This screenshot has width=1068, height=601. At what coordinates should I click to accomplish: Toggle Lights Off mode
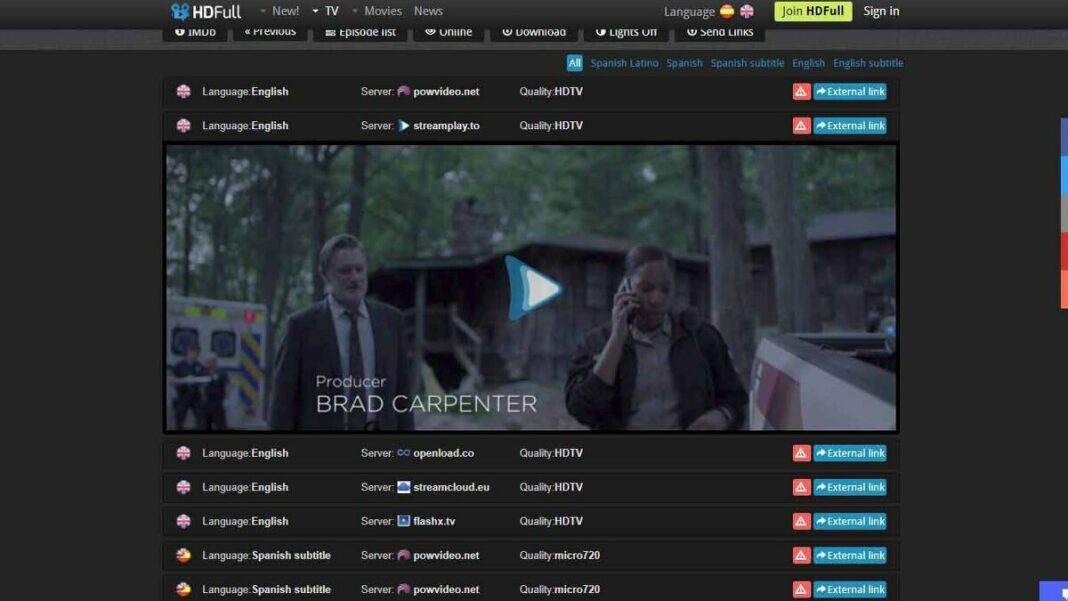(x=626, y=32)
